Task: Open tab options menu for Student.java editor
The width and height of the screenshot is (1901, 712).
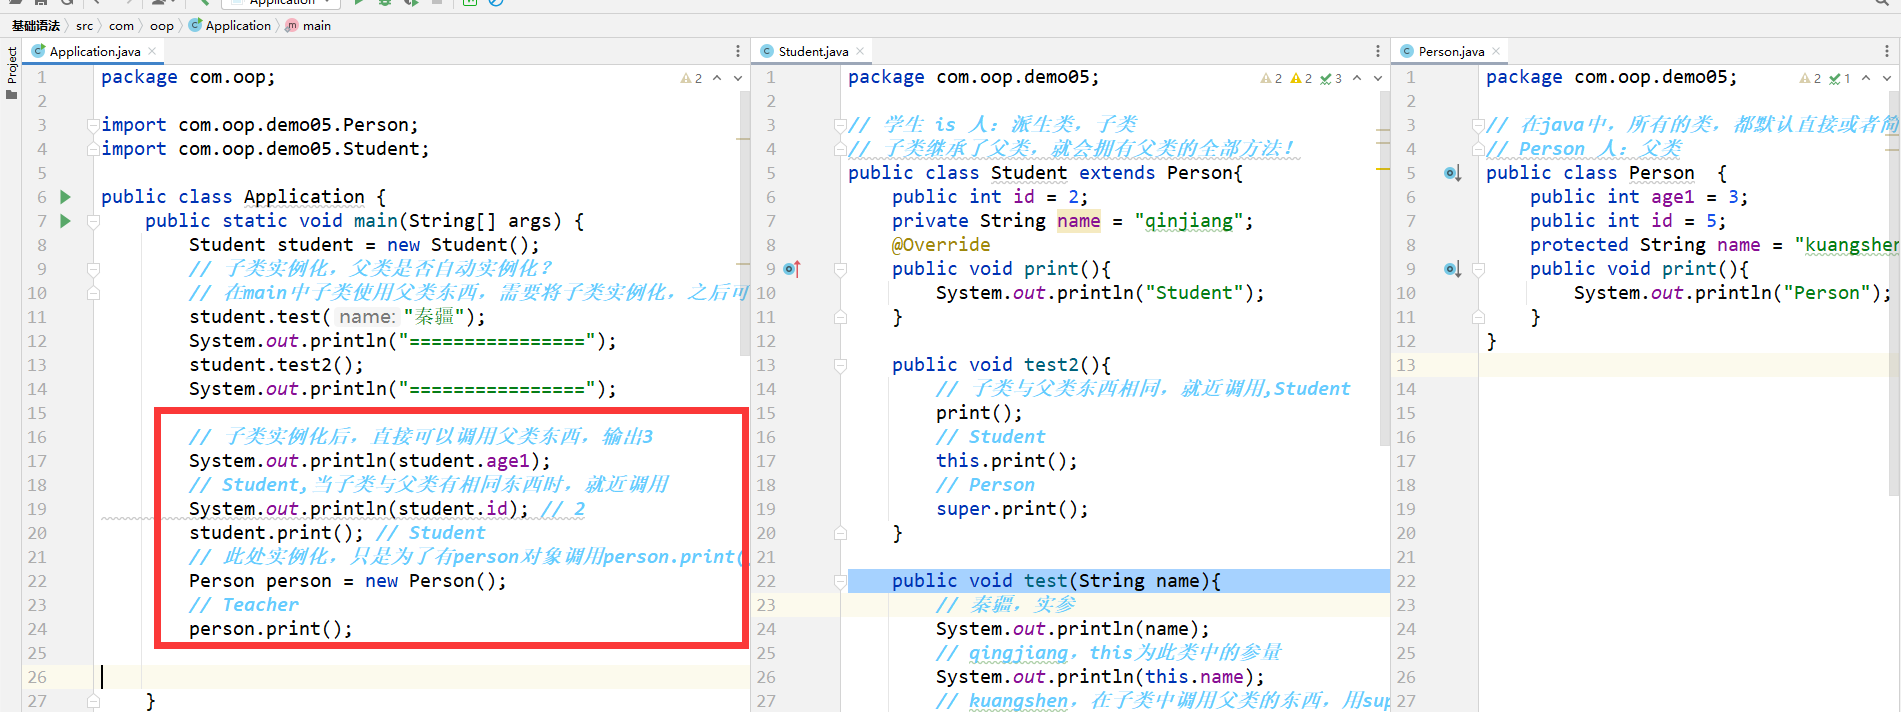Action: click(x=1378, y=51)
